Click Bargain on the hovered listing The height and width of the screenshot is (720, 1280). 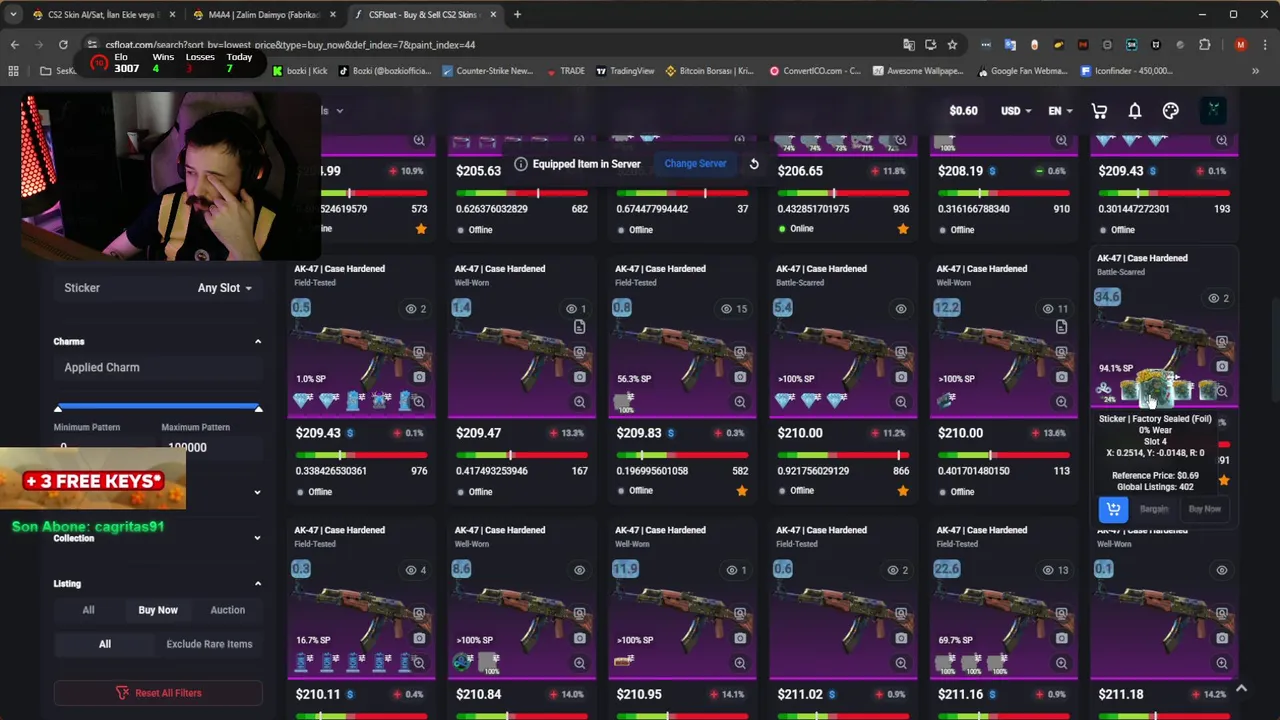pos(1154,509)
